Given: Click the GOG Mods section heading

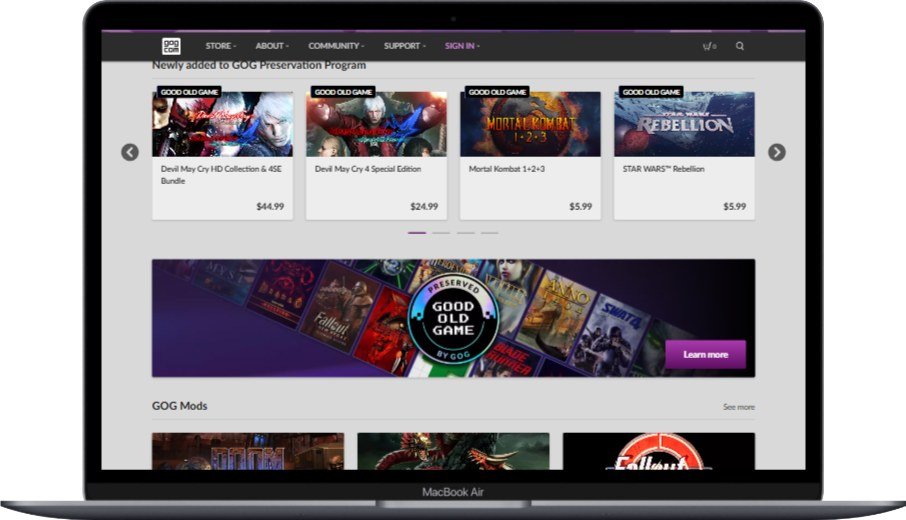Looking at the screenshot, I should (x=179, y=406).
